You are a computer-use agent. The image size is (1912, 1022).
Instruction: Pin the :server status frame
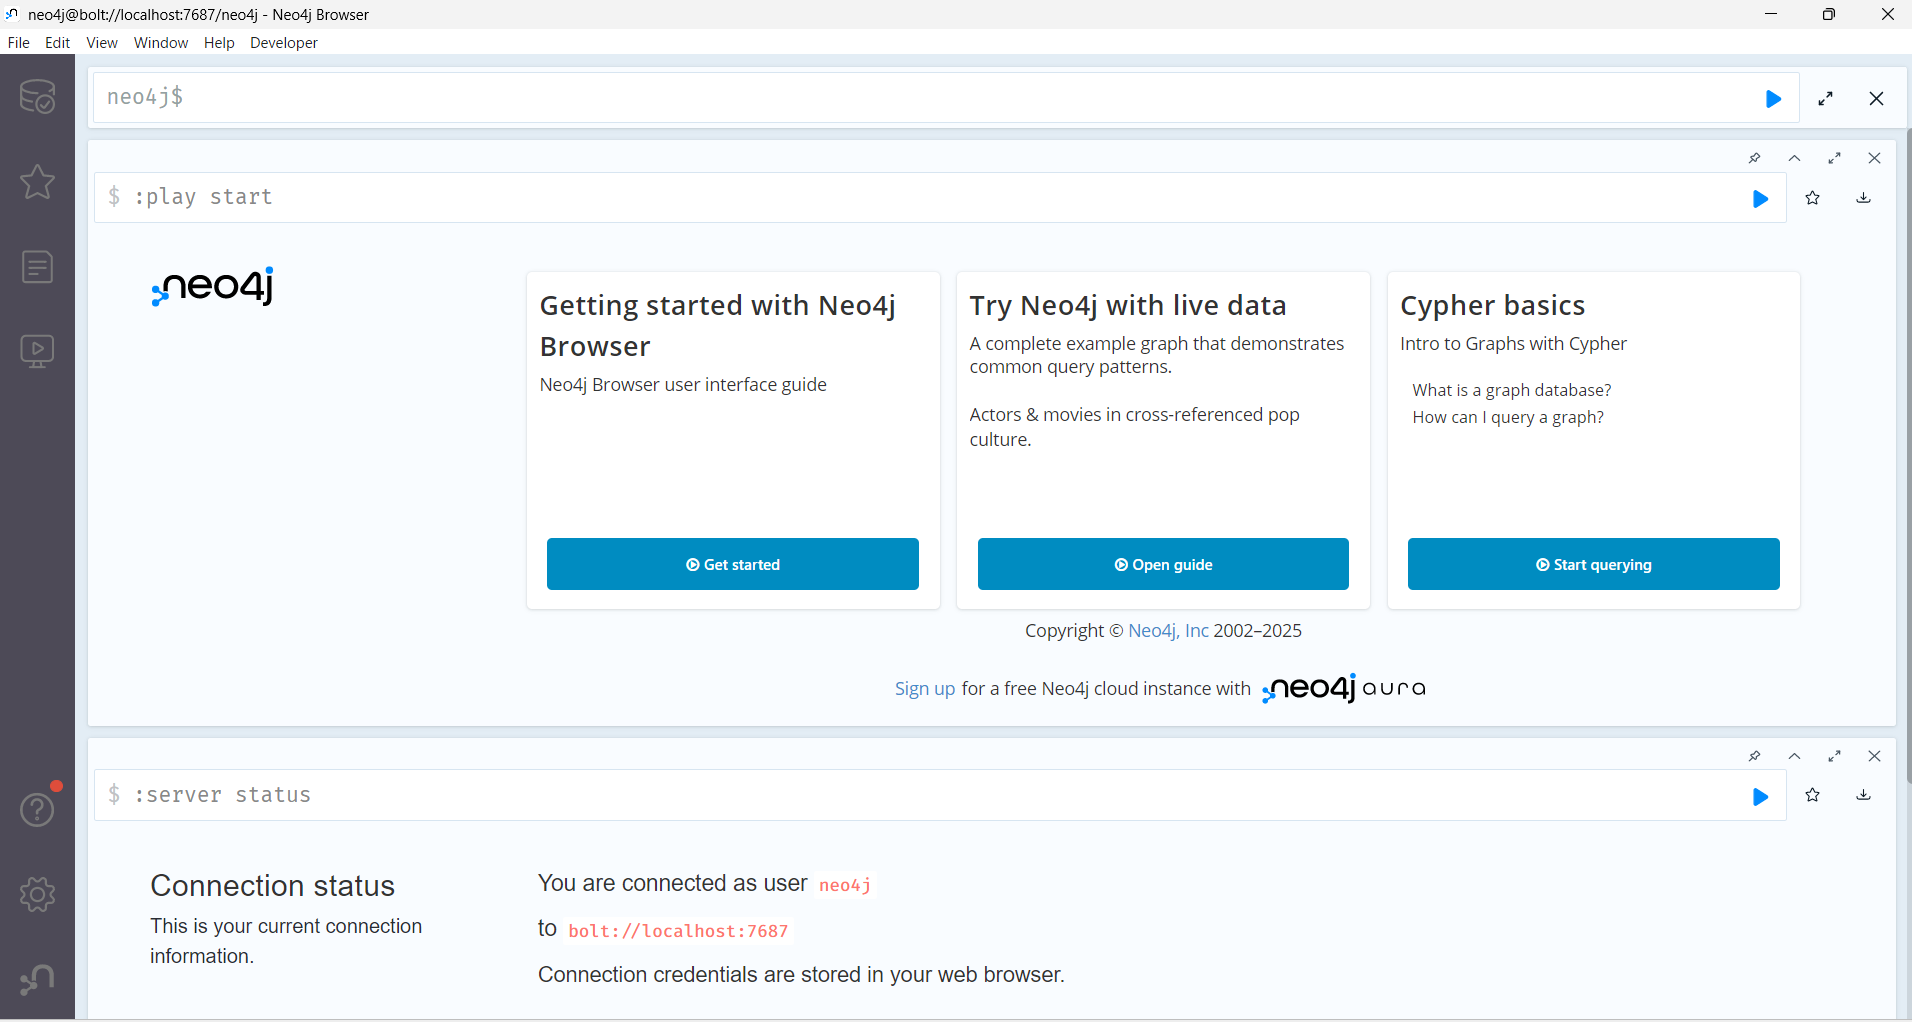tap(1754, 756)
